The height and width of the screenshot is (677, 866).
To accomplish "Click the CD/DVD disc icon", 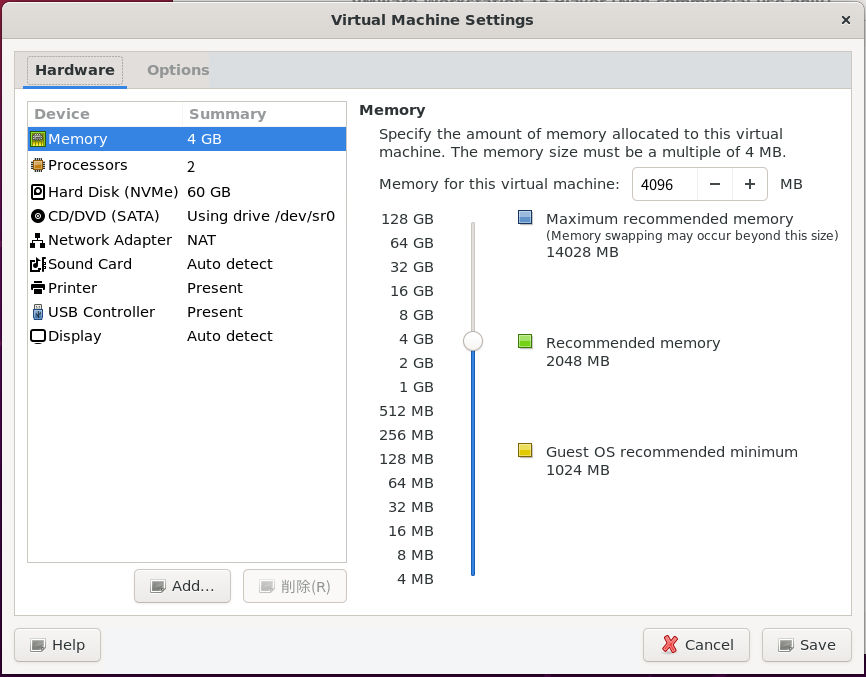I will pyautogui.click(x=38, y=216).
